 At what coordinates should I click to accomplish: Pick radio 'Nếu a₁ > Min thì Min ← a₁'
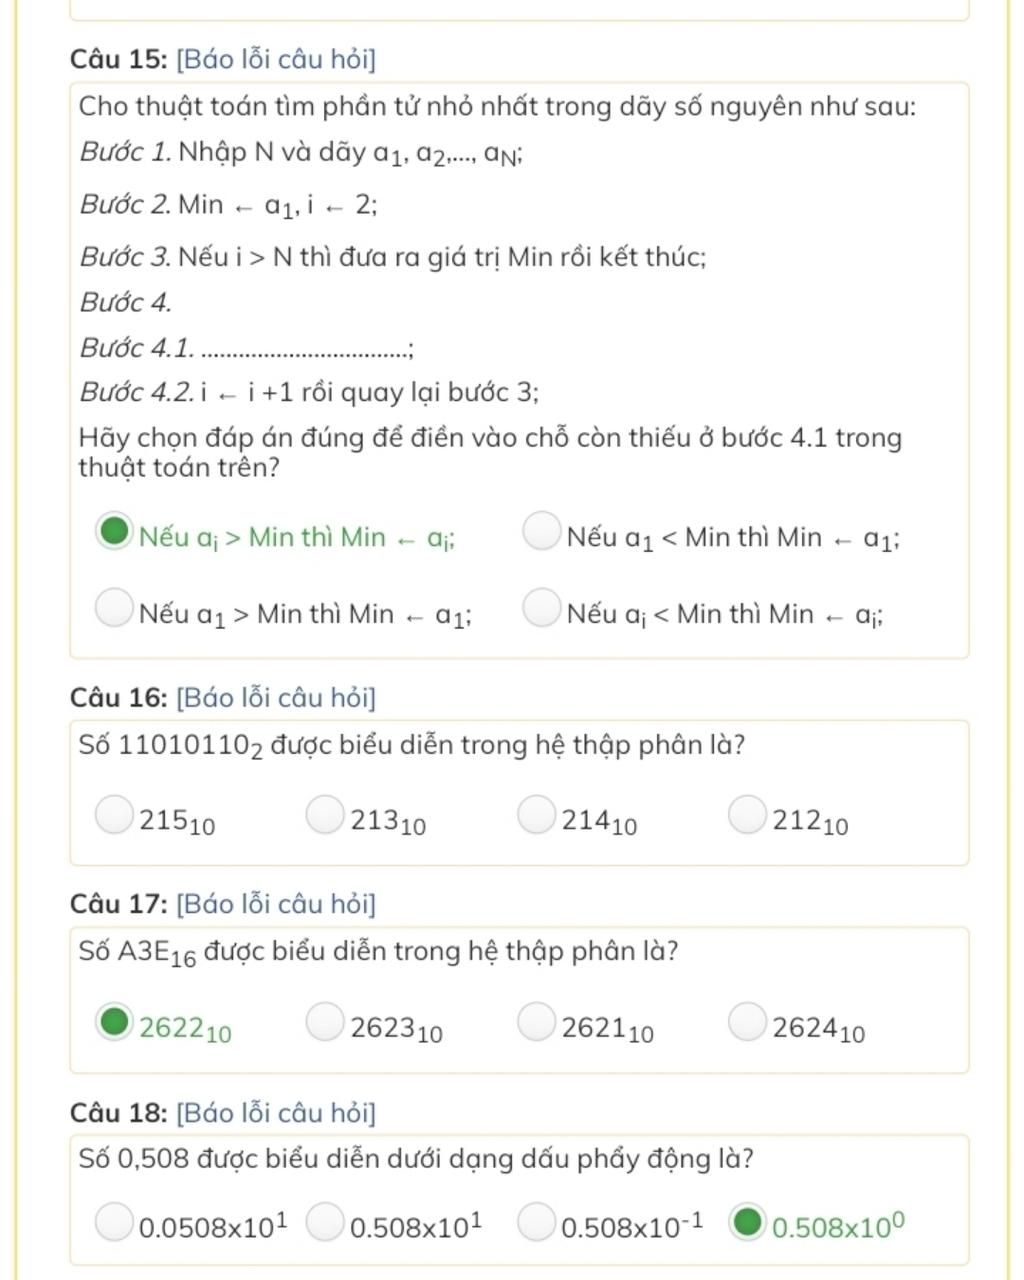[114, 607]
